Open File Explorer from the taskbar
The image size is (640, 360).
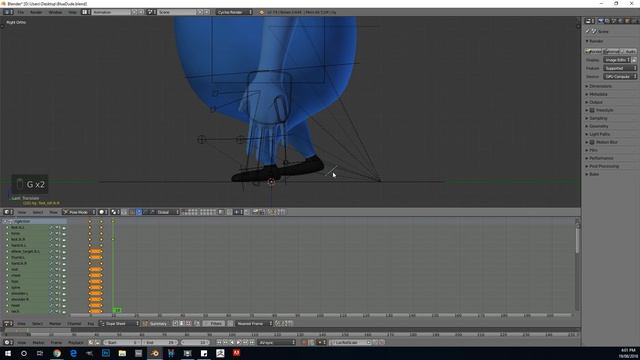tap(122, 353)
